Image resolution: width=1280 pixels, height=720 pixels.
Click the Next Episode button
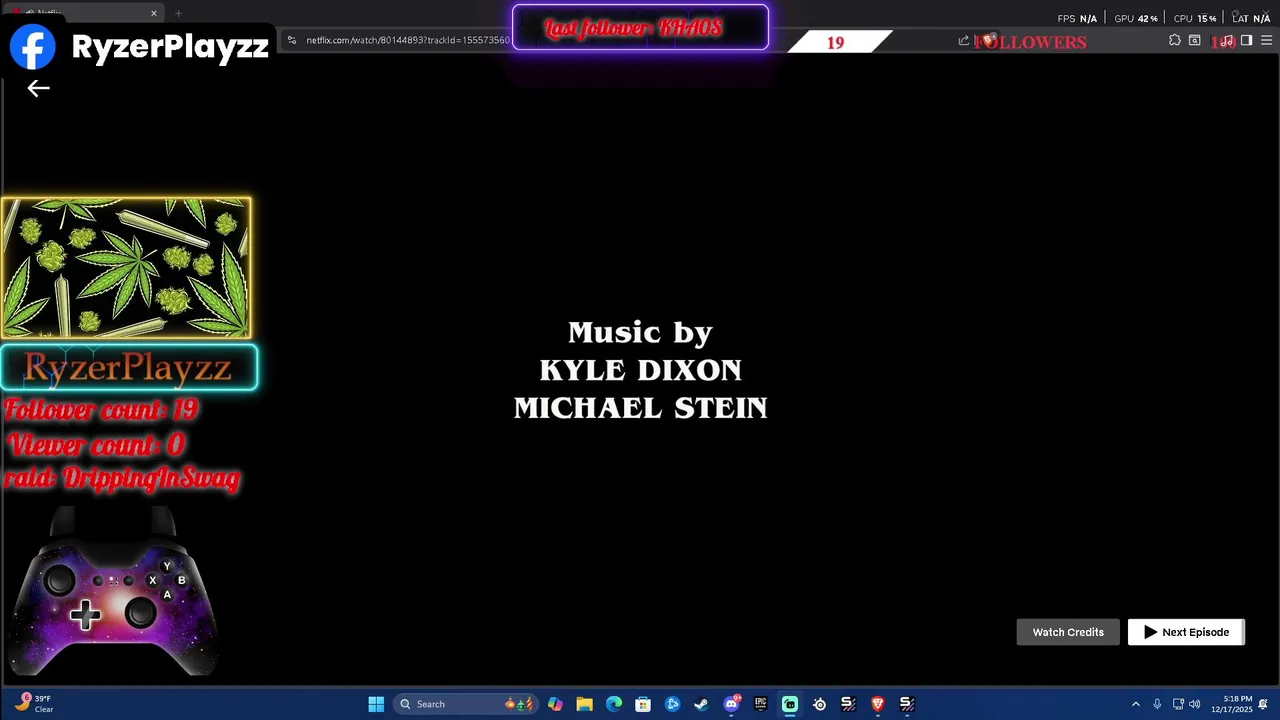[x=1186, y=632]
